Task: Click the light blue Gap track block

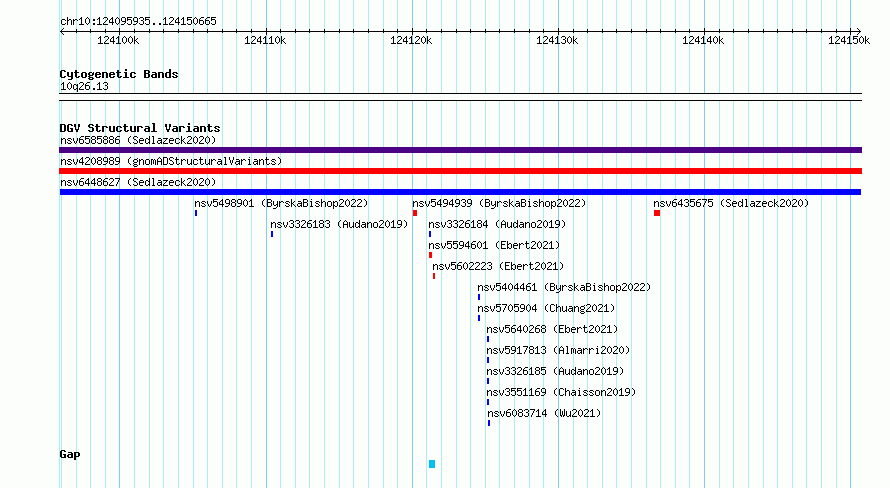Action: coord(432,464)
